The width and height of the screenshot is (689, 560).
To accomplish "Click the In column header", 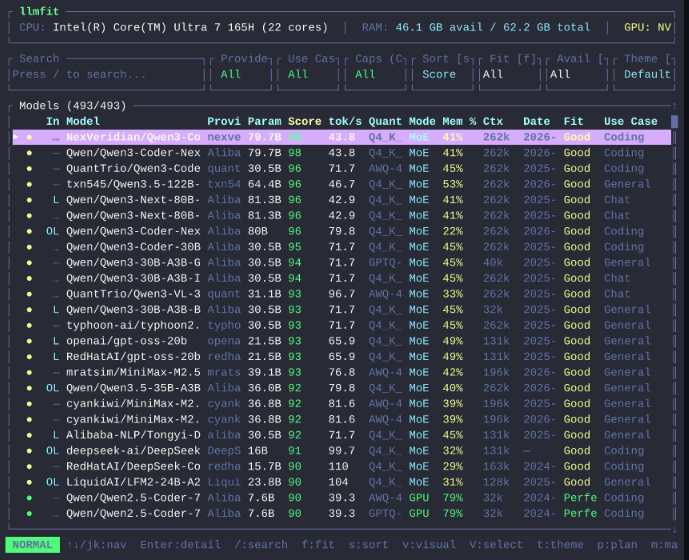I will point(53,121).
